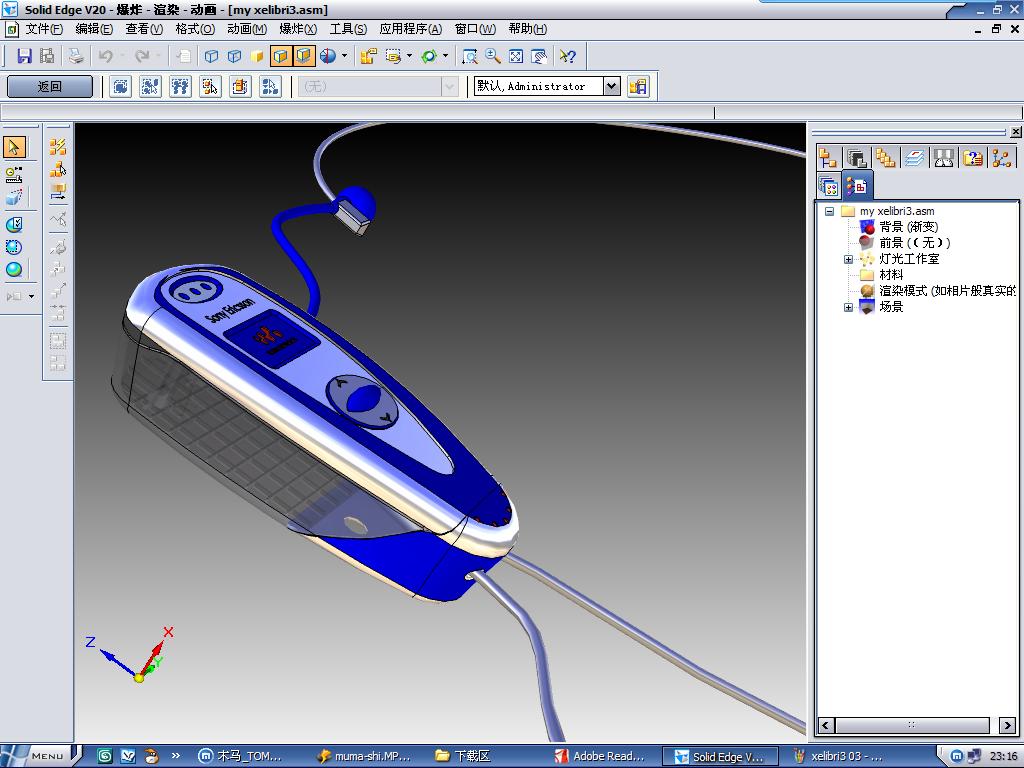Viewport: 1024px width, 768px height.
Task: Switch to the folder with question mark tab
Action: (x=972, y=157)
